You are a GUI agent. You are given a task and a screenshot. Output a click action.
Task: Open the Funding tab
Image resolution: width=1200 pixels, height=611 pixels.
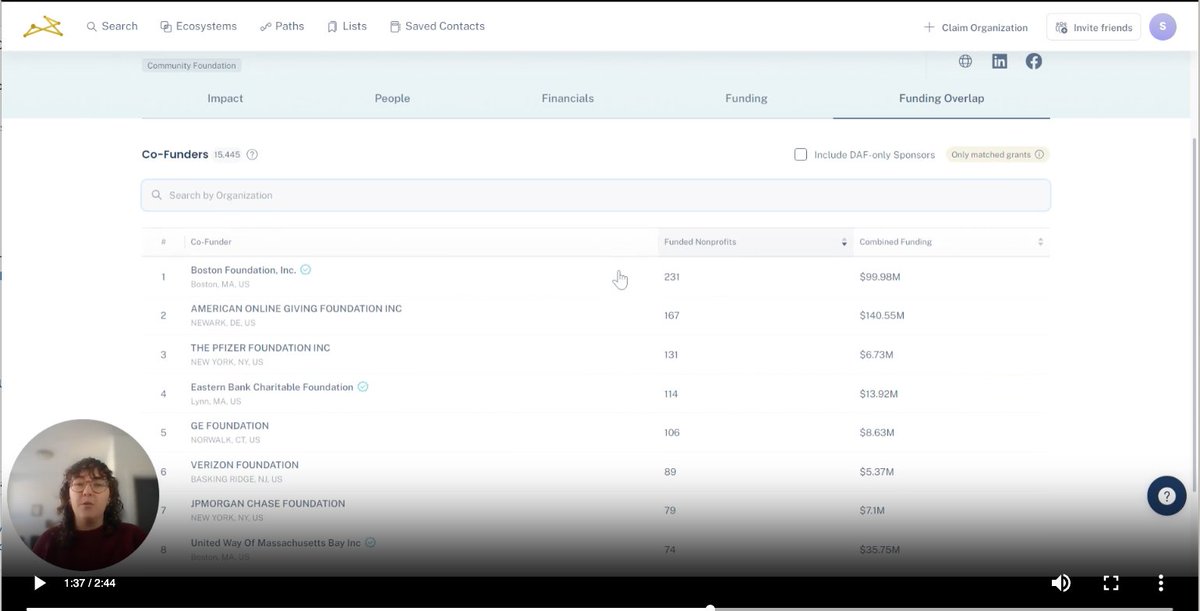pos(746,98)
